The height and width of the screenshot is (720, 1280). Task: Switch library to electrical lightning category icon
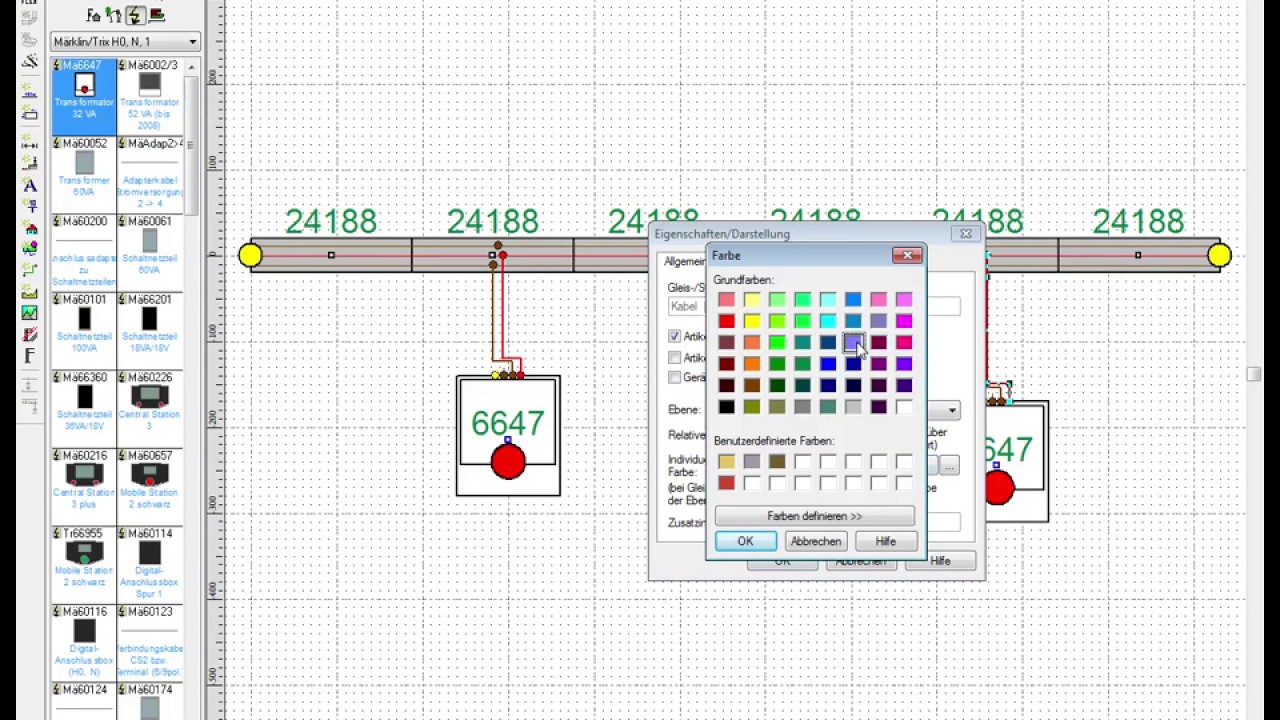[134, 15]
